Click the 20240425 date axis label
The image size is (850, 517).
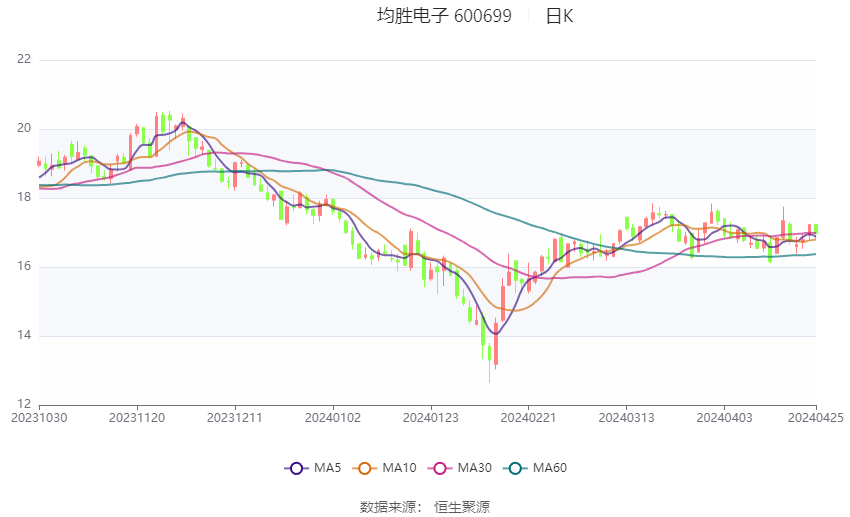pos(816,418)
